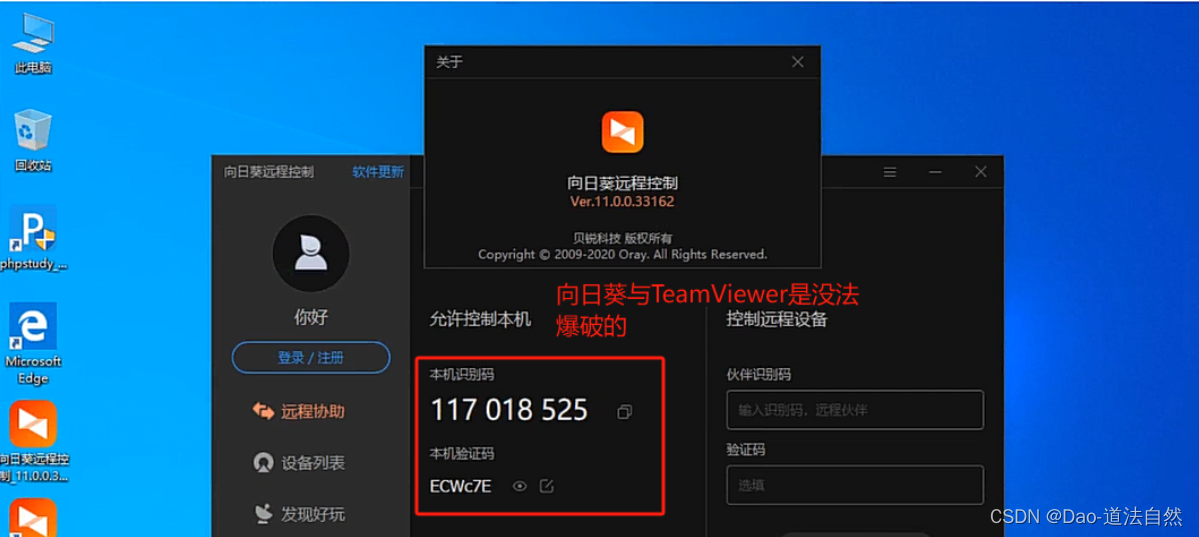Select the 向日葵远程控制 11.0.0.3 installer icon
Image resolution: width=1199 pixels, height=537 pixels.
(x=33, y=441)
